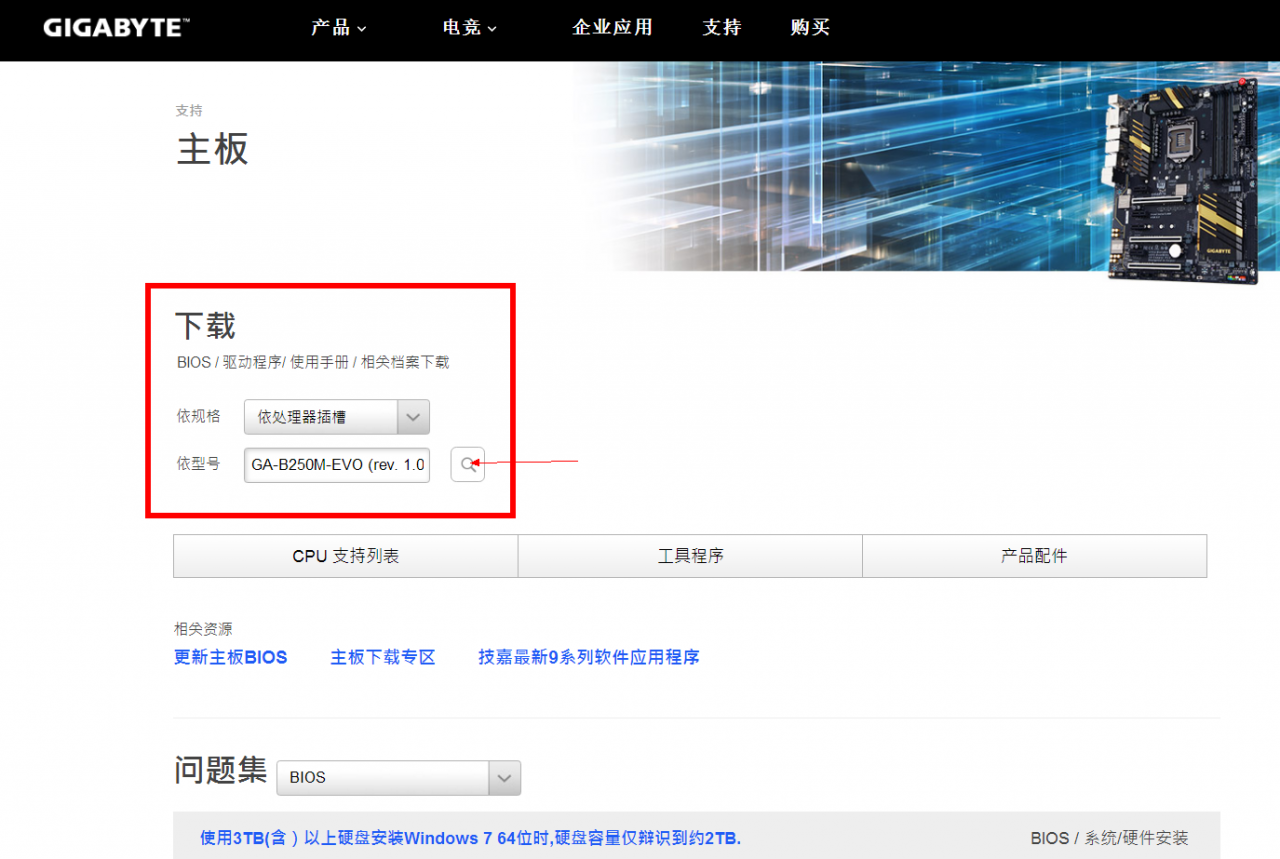Select 购买 in the top navigation
This screenshot has width=1280, height=859.
click(x=810, y=28)
